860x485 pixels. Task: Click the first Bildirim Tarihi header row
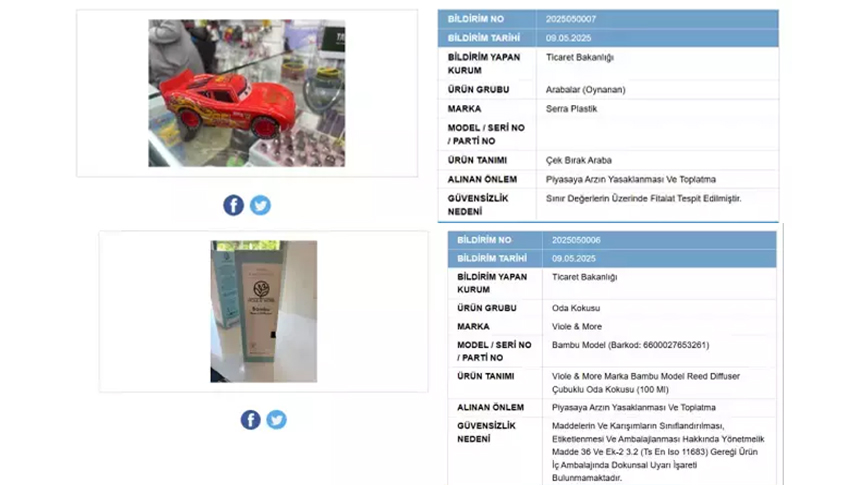click(x=608, y=38)
